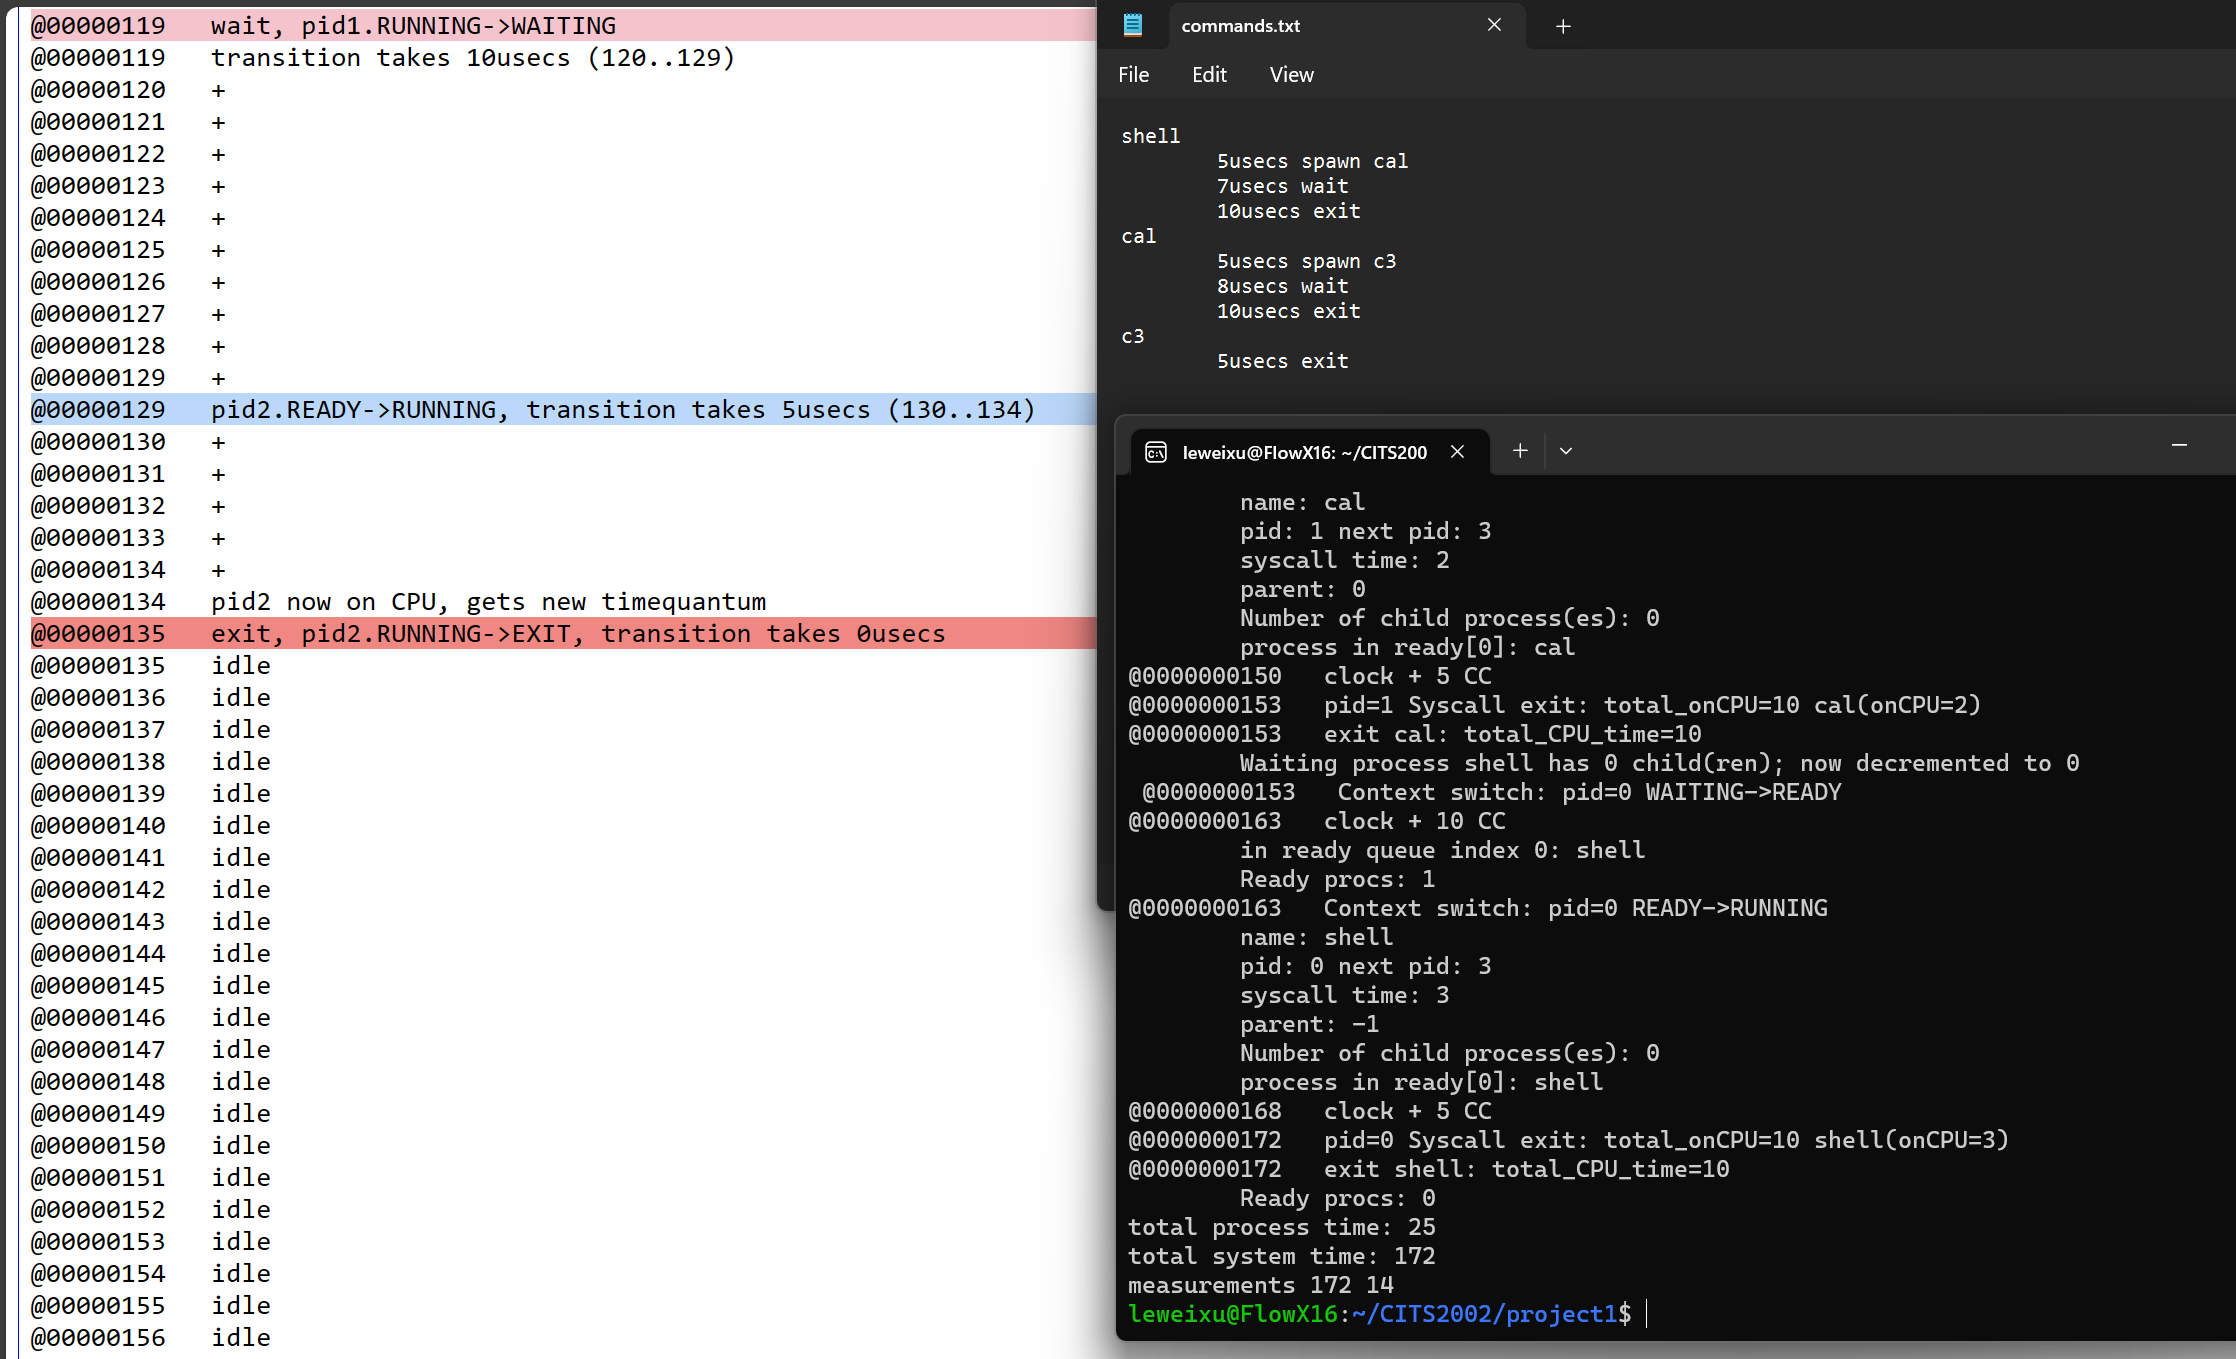Add a new Notepad tab
2236x1359 pixels.
[x=1563, y=26]
